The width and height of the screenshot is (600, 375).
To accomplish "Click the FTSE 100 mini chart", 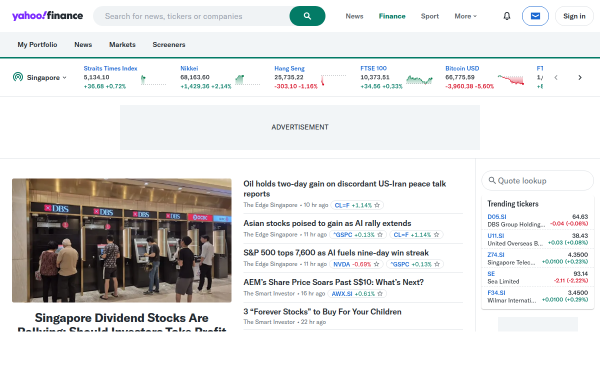I will point(419,80).
